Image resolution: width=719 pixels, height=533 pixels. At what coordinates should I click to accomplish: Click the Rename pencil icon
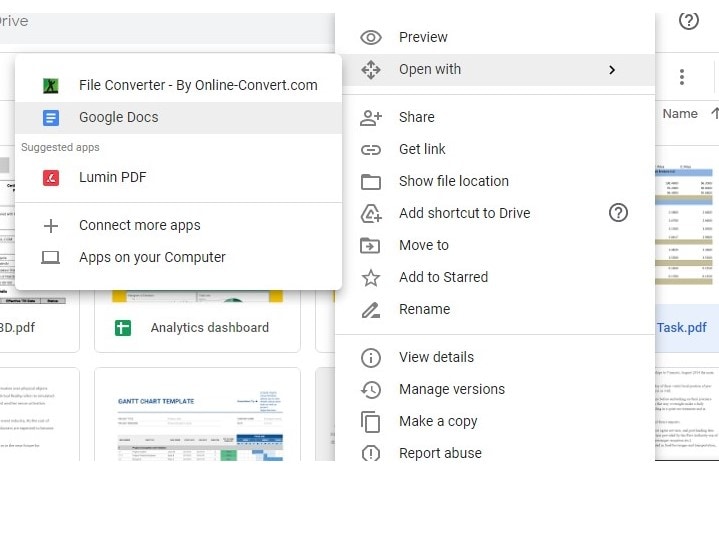(371, 309)
